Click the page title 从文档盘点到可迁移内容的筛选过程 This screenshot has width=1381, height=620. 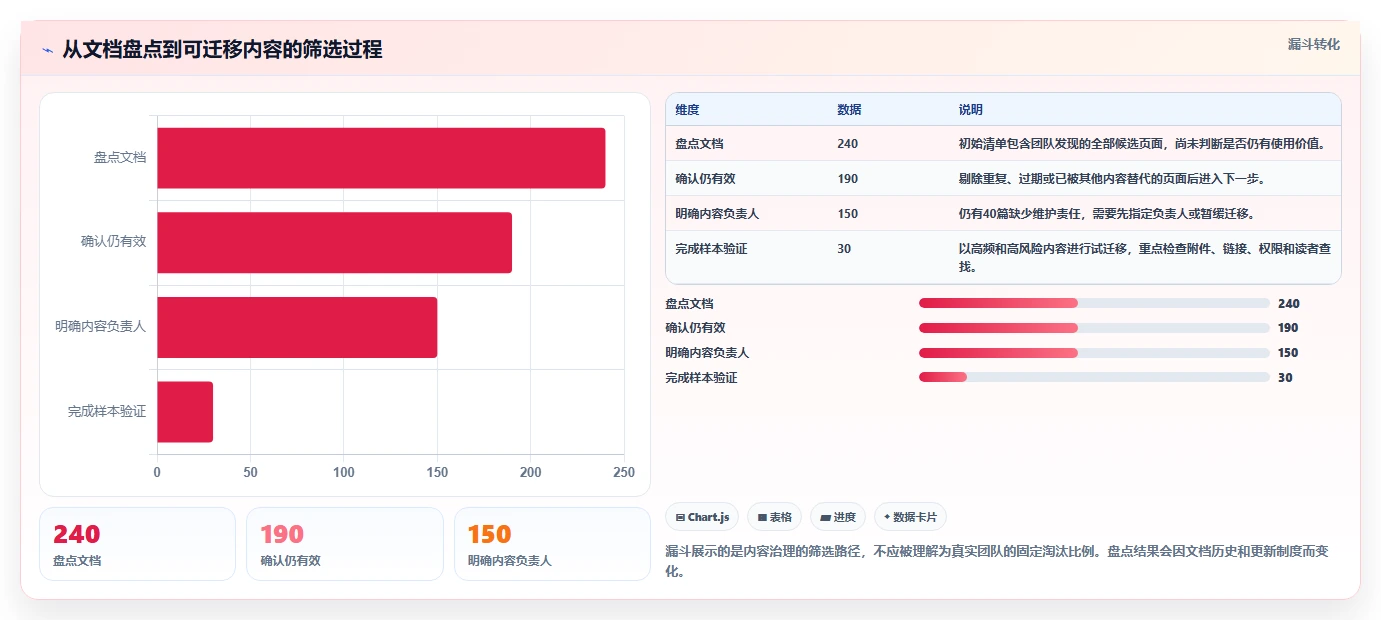(222, 50)
